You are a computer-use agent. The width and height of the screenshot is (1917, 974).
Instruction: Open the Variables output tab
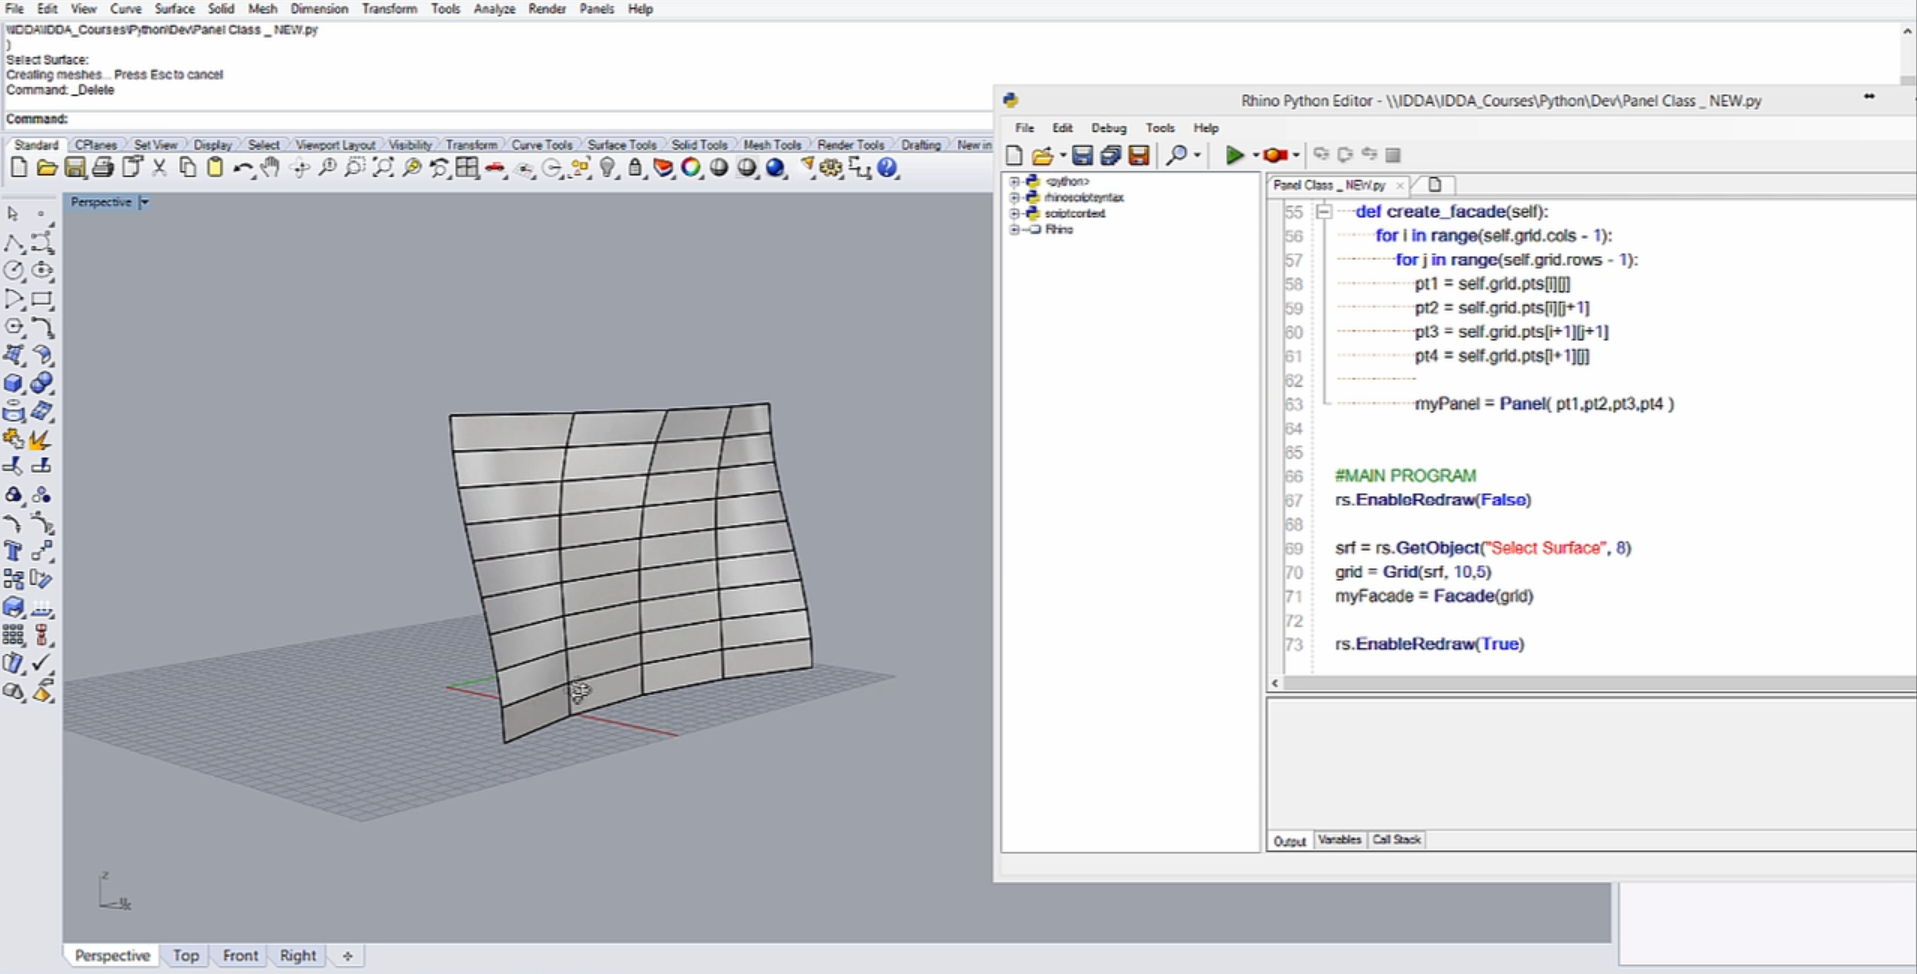[1339, 840]
